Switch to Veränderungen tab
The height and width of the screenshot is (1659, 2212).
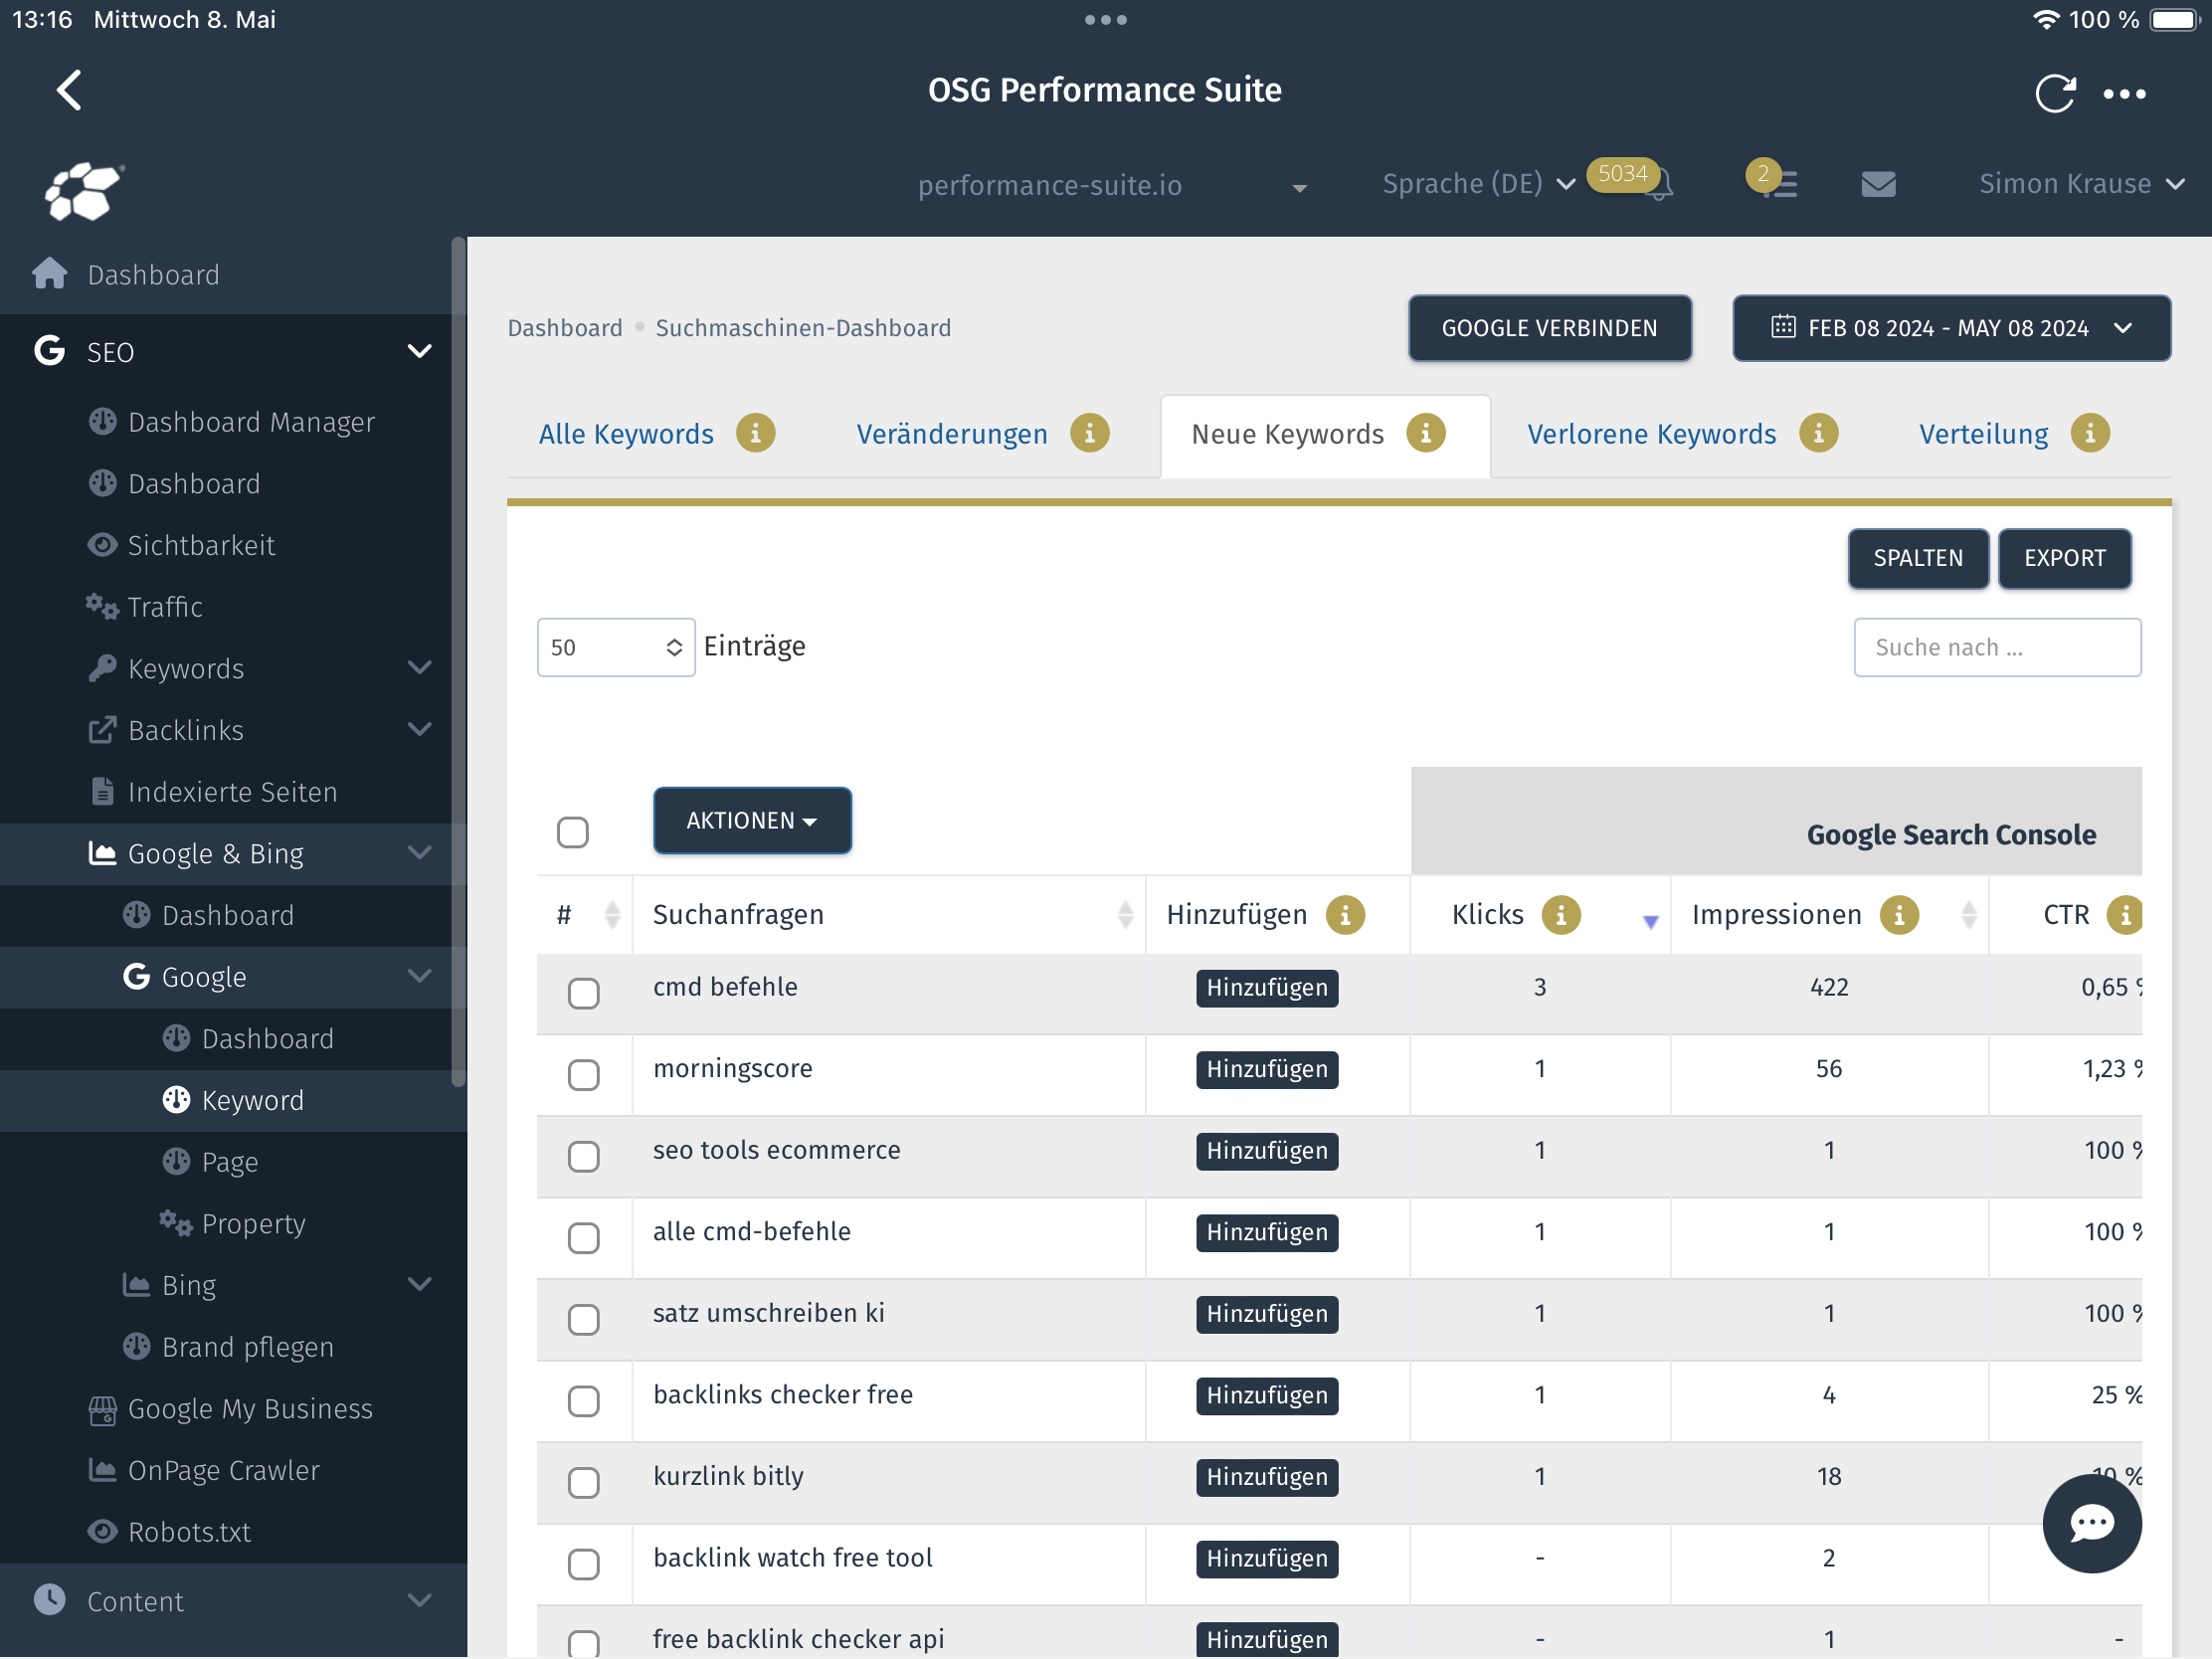(x=952, y=434)
